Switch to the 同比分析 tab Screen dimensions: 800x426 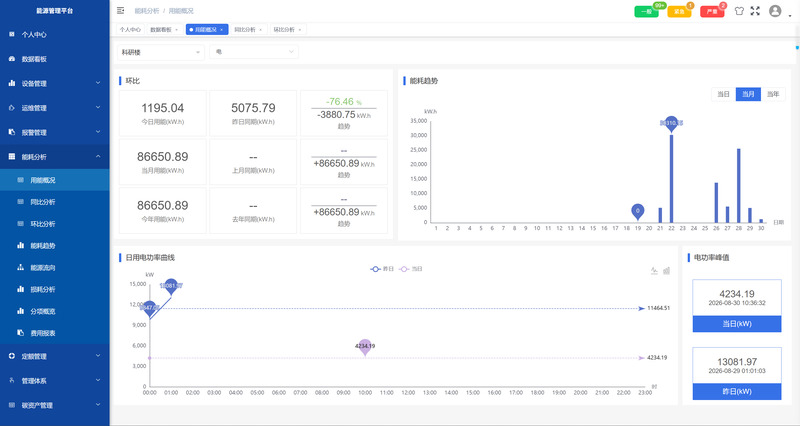pos(247,30)
